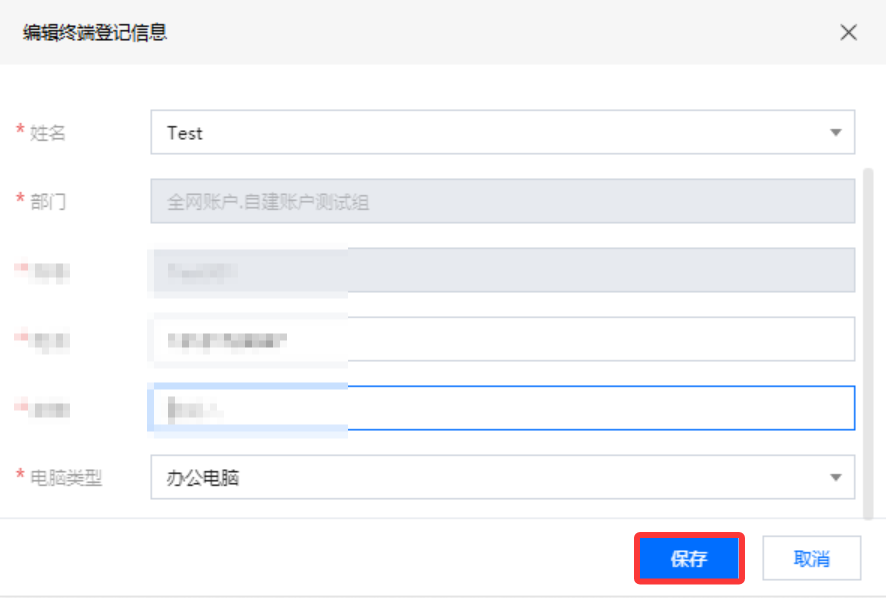The width and height of the screenshot is (886, 598).
Task: Click the disabled 部门 field 全网账户.自建账户测试组
Action: (x=502, y=201)
